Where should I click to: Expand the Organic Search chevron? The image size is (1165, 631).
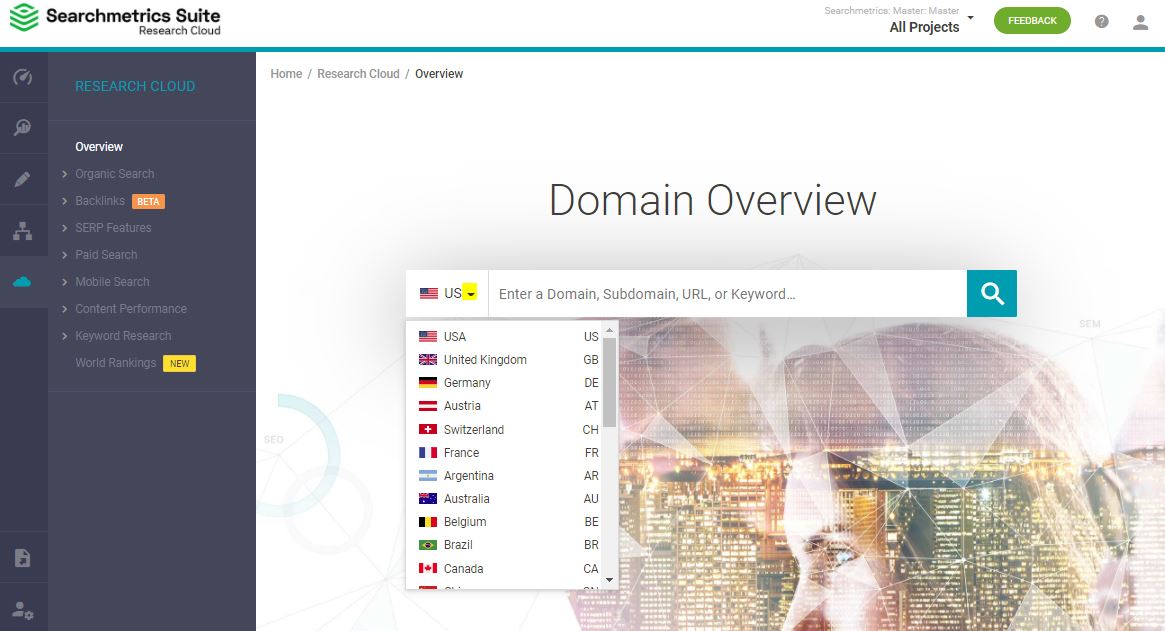point(65,174)
